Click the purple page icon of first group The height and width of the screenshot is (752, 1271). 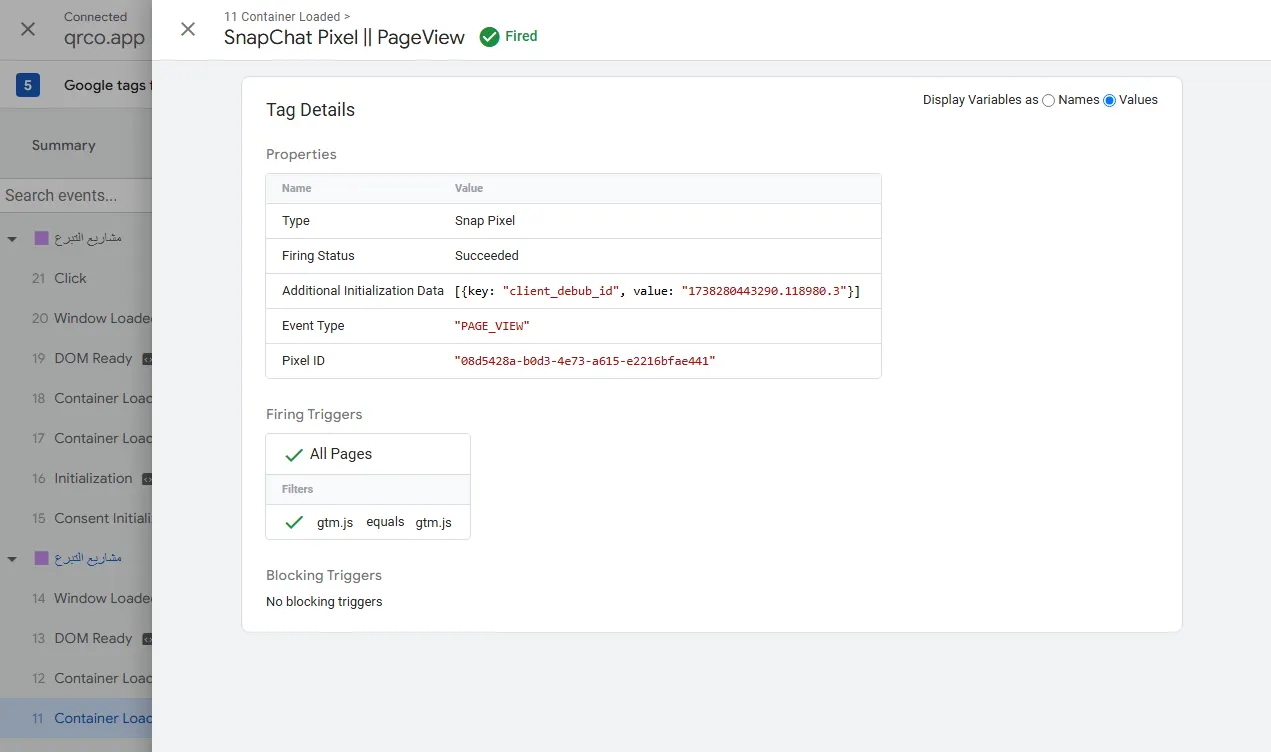pyautogui.click(x=41, y=238)
